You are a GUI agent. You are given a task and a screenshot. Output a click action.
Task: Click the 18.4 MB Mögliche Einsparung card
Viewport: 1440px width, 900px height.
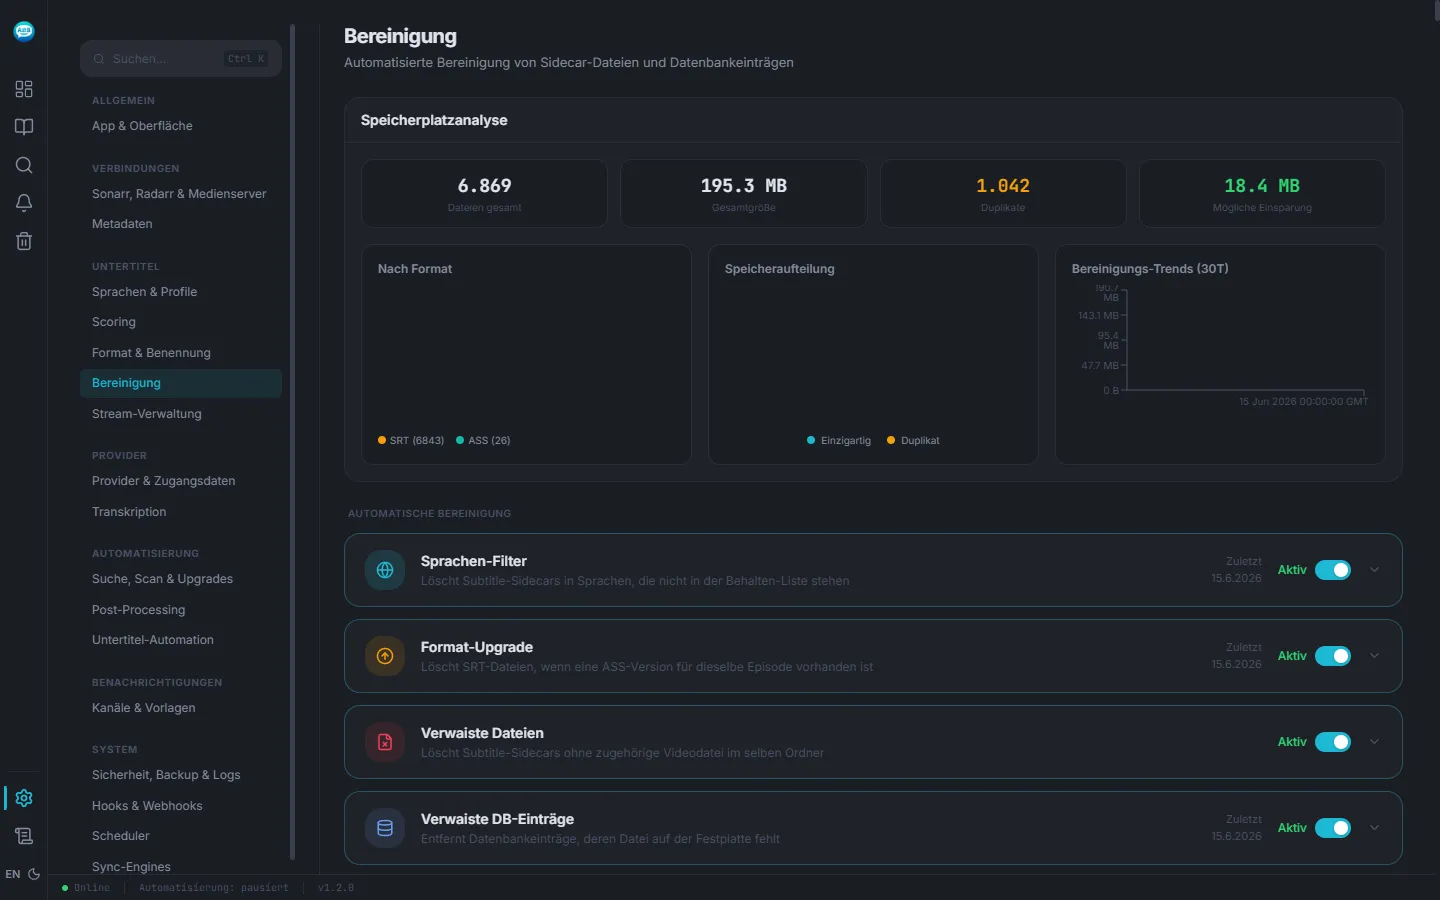click(1262, 193)
